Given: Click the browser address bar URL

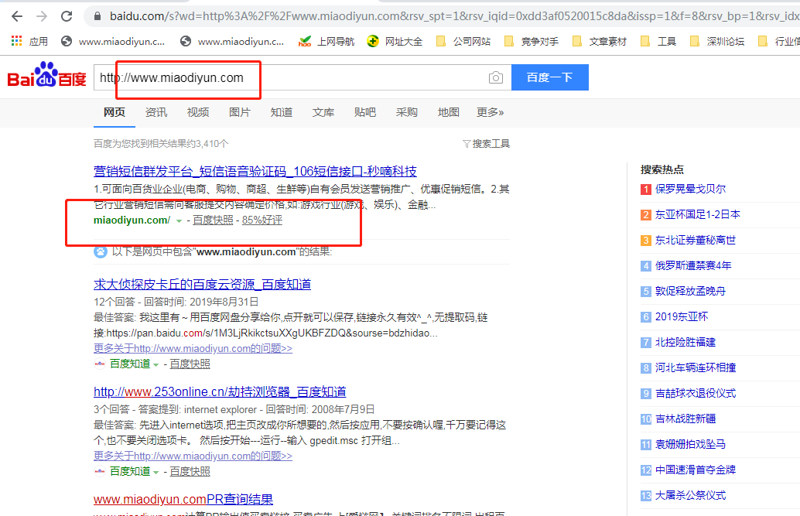Looking at the screenshot, I should (454, 16).
